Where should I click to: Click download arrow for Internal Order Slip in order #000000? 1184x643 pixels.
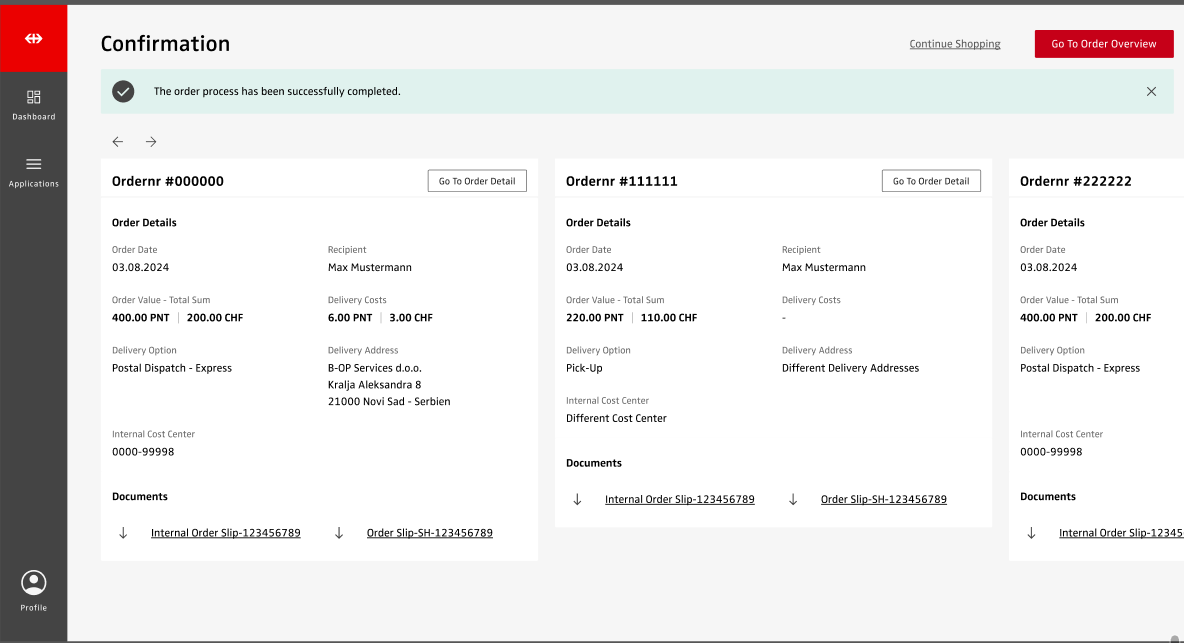(124, 533)
